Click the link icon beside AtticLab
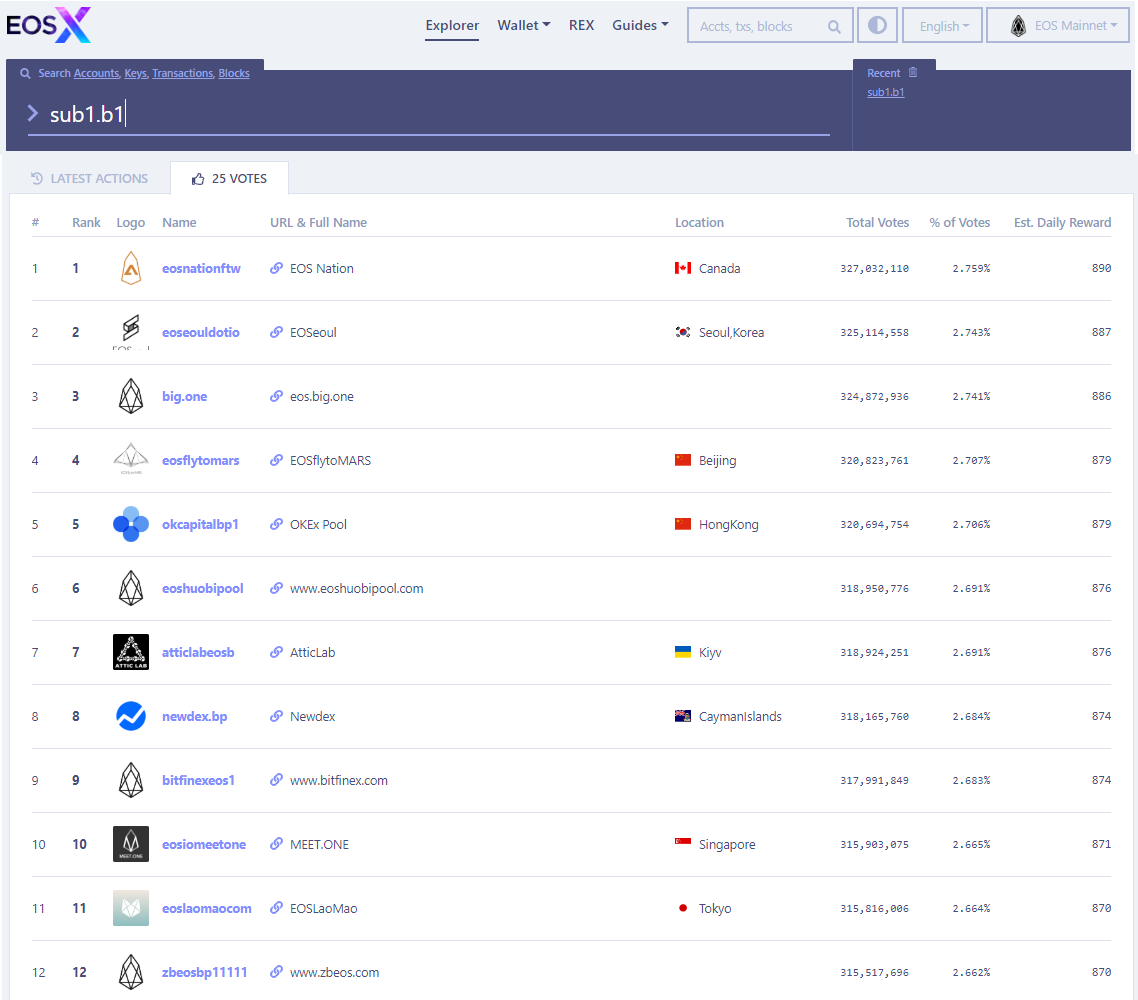This screenshot has width=1138, height=1000. click(277, 652)
